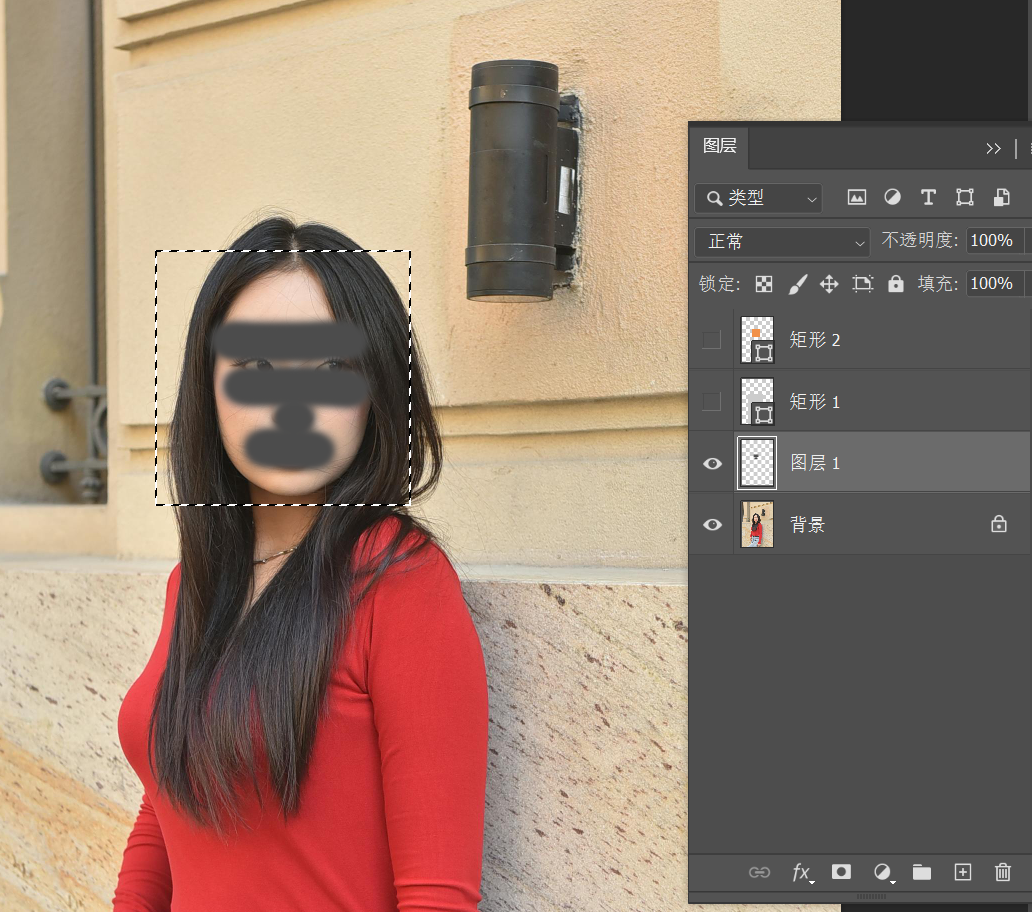The image size is (1032, 912).
Task: Lock position move icon
Action: tap(829, 284)
